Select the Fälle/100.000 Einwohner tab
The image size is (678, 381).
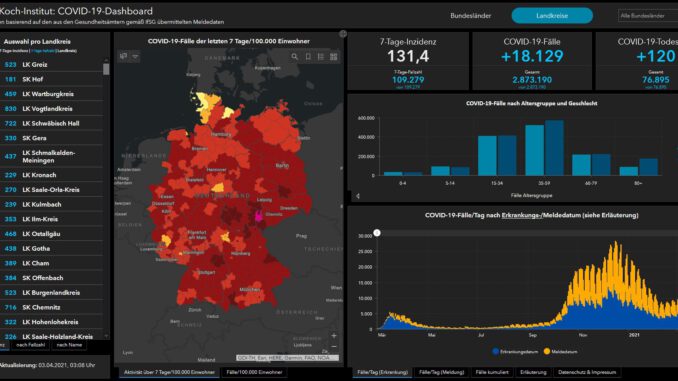coord(254,372)
